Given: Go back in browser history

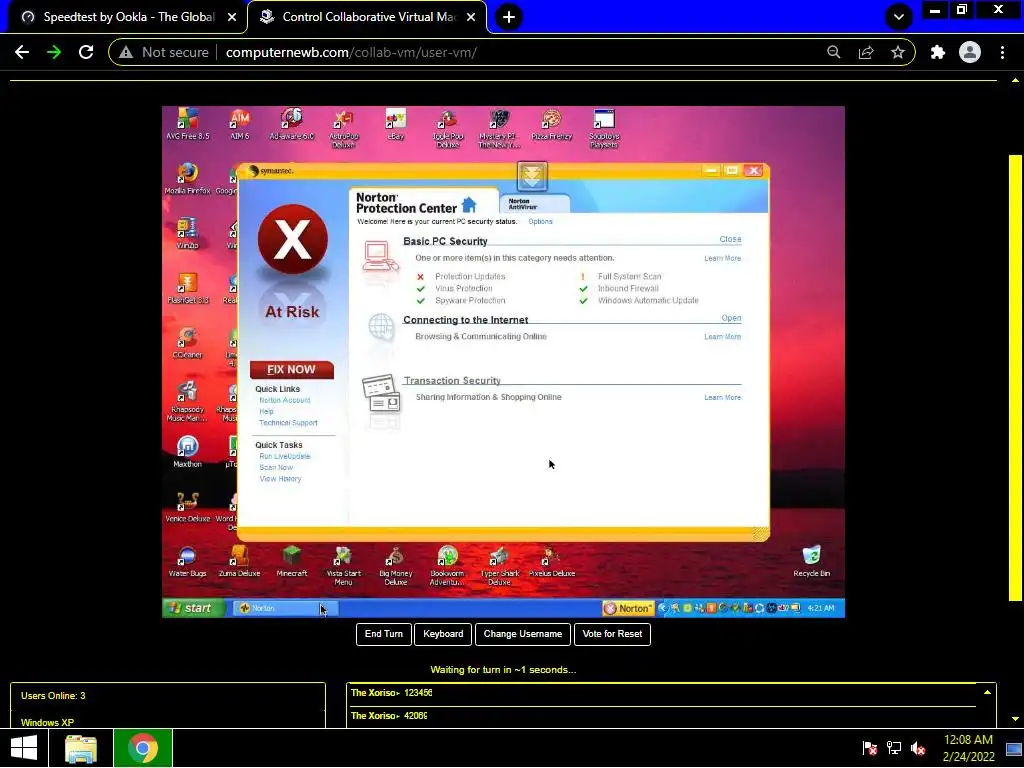Looking at the screenshot, I should click(22, 52).
